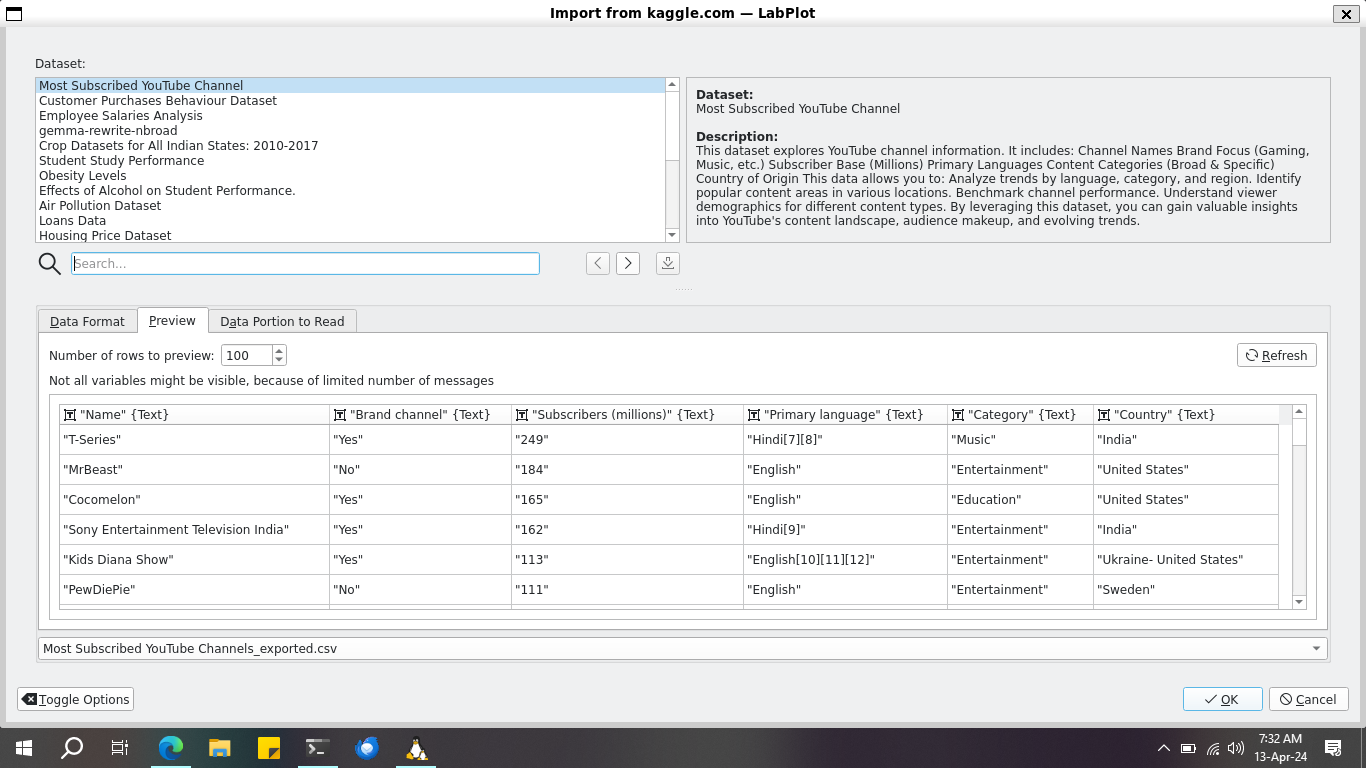Click the Brand channel column header
This screenshot has height=768, width=1366.
click(x=420, y=414)
